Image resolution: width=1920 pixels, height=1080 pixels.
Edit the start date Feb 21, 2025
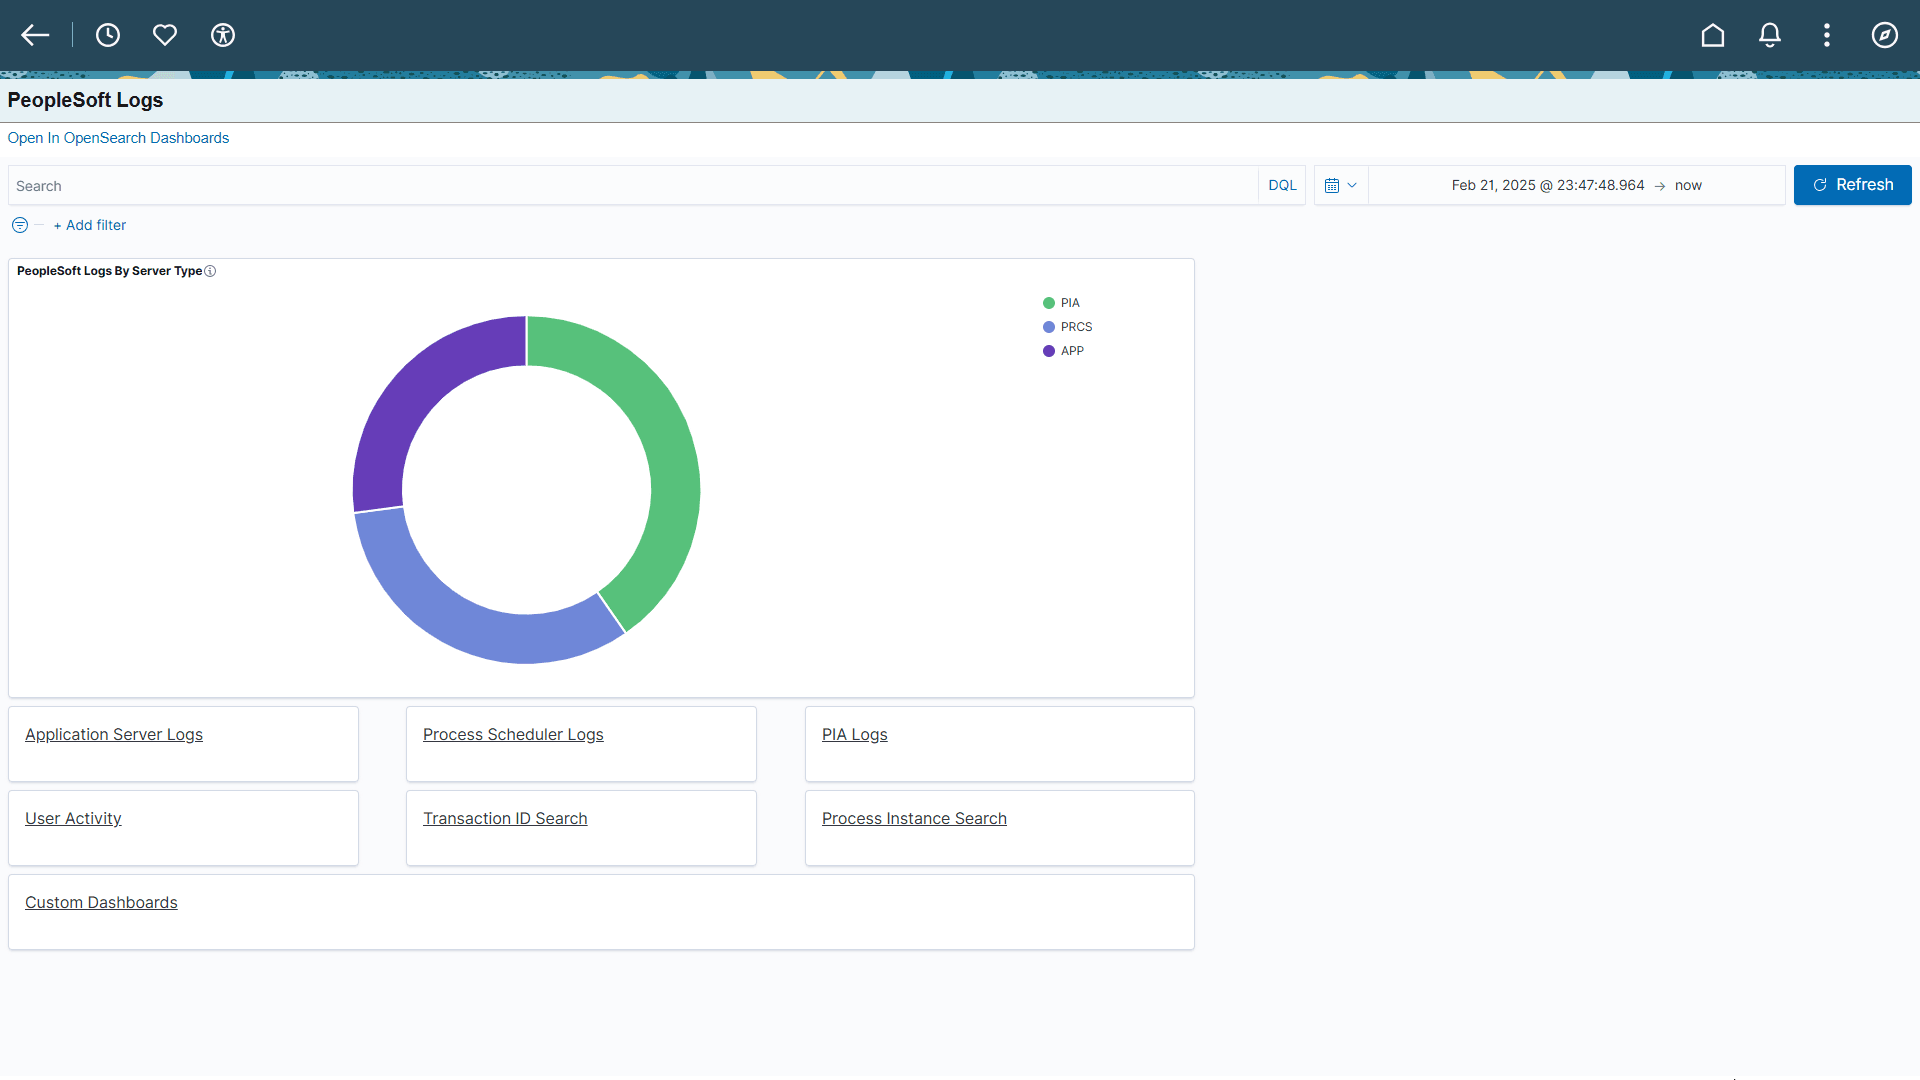click(x=1548, y=185)
